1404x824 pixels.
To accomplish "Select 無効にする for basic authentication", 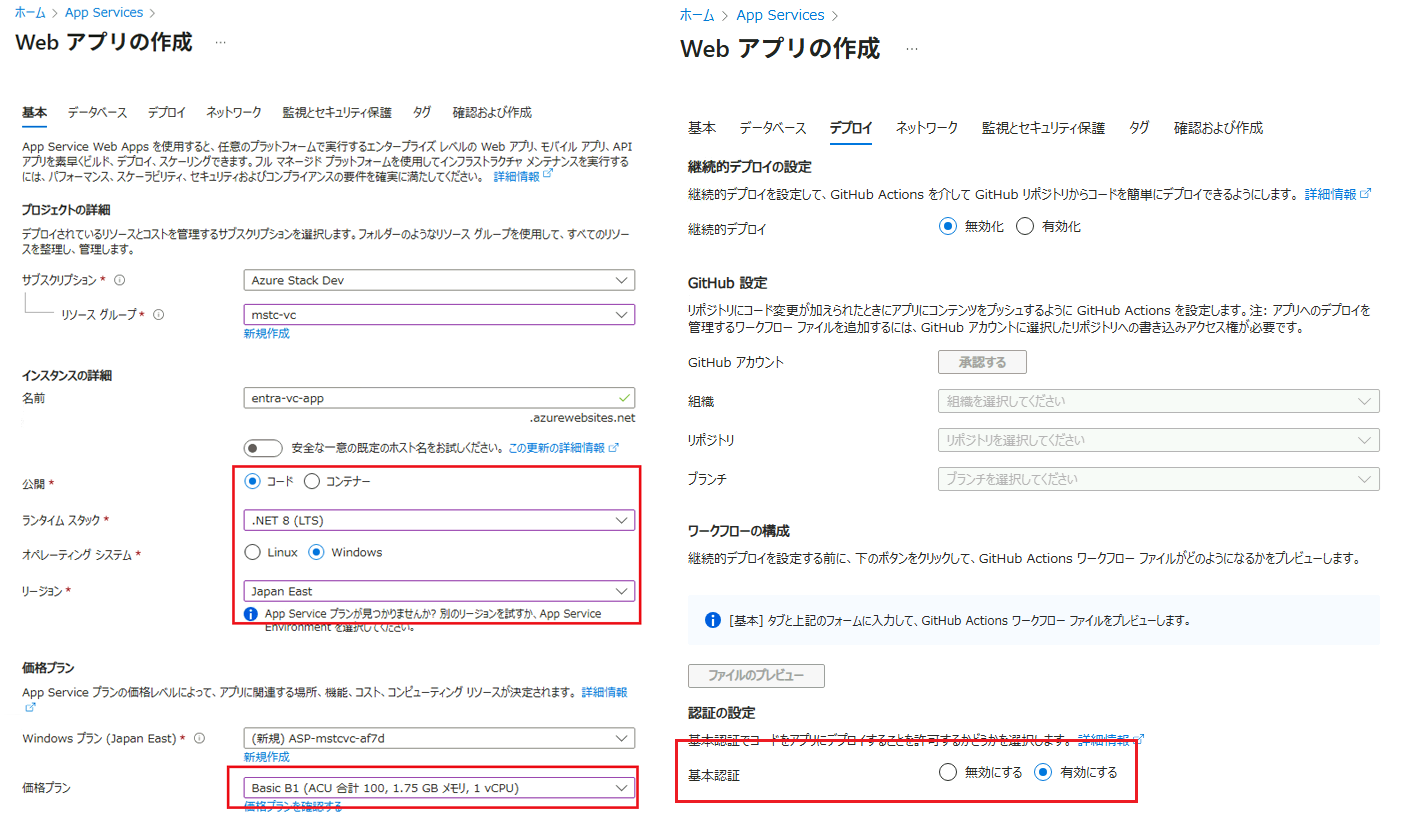I will click(948, 773).
